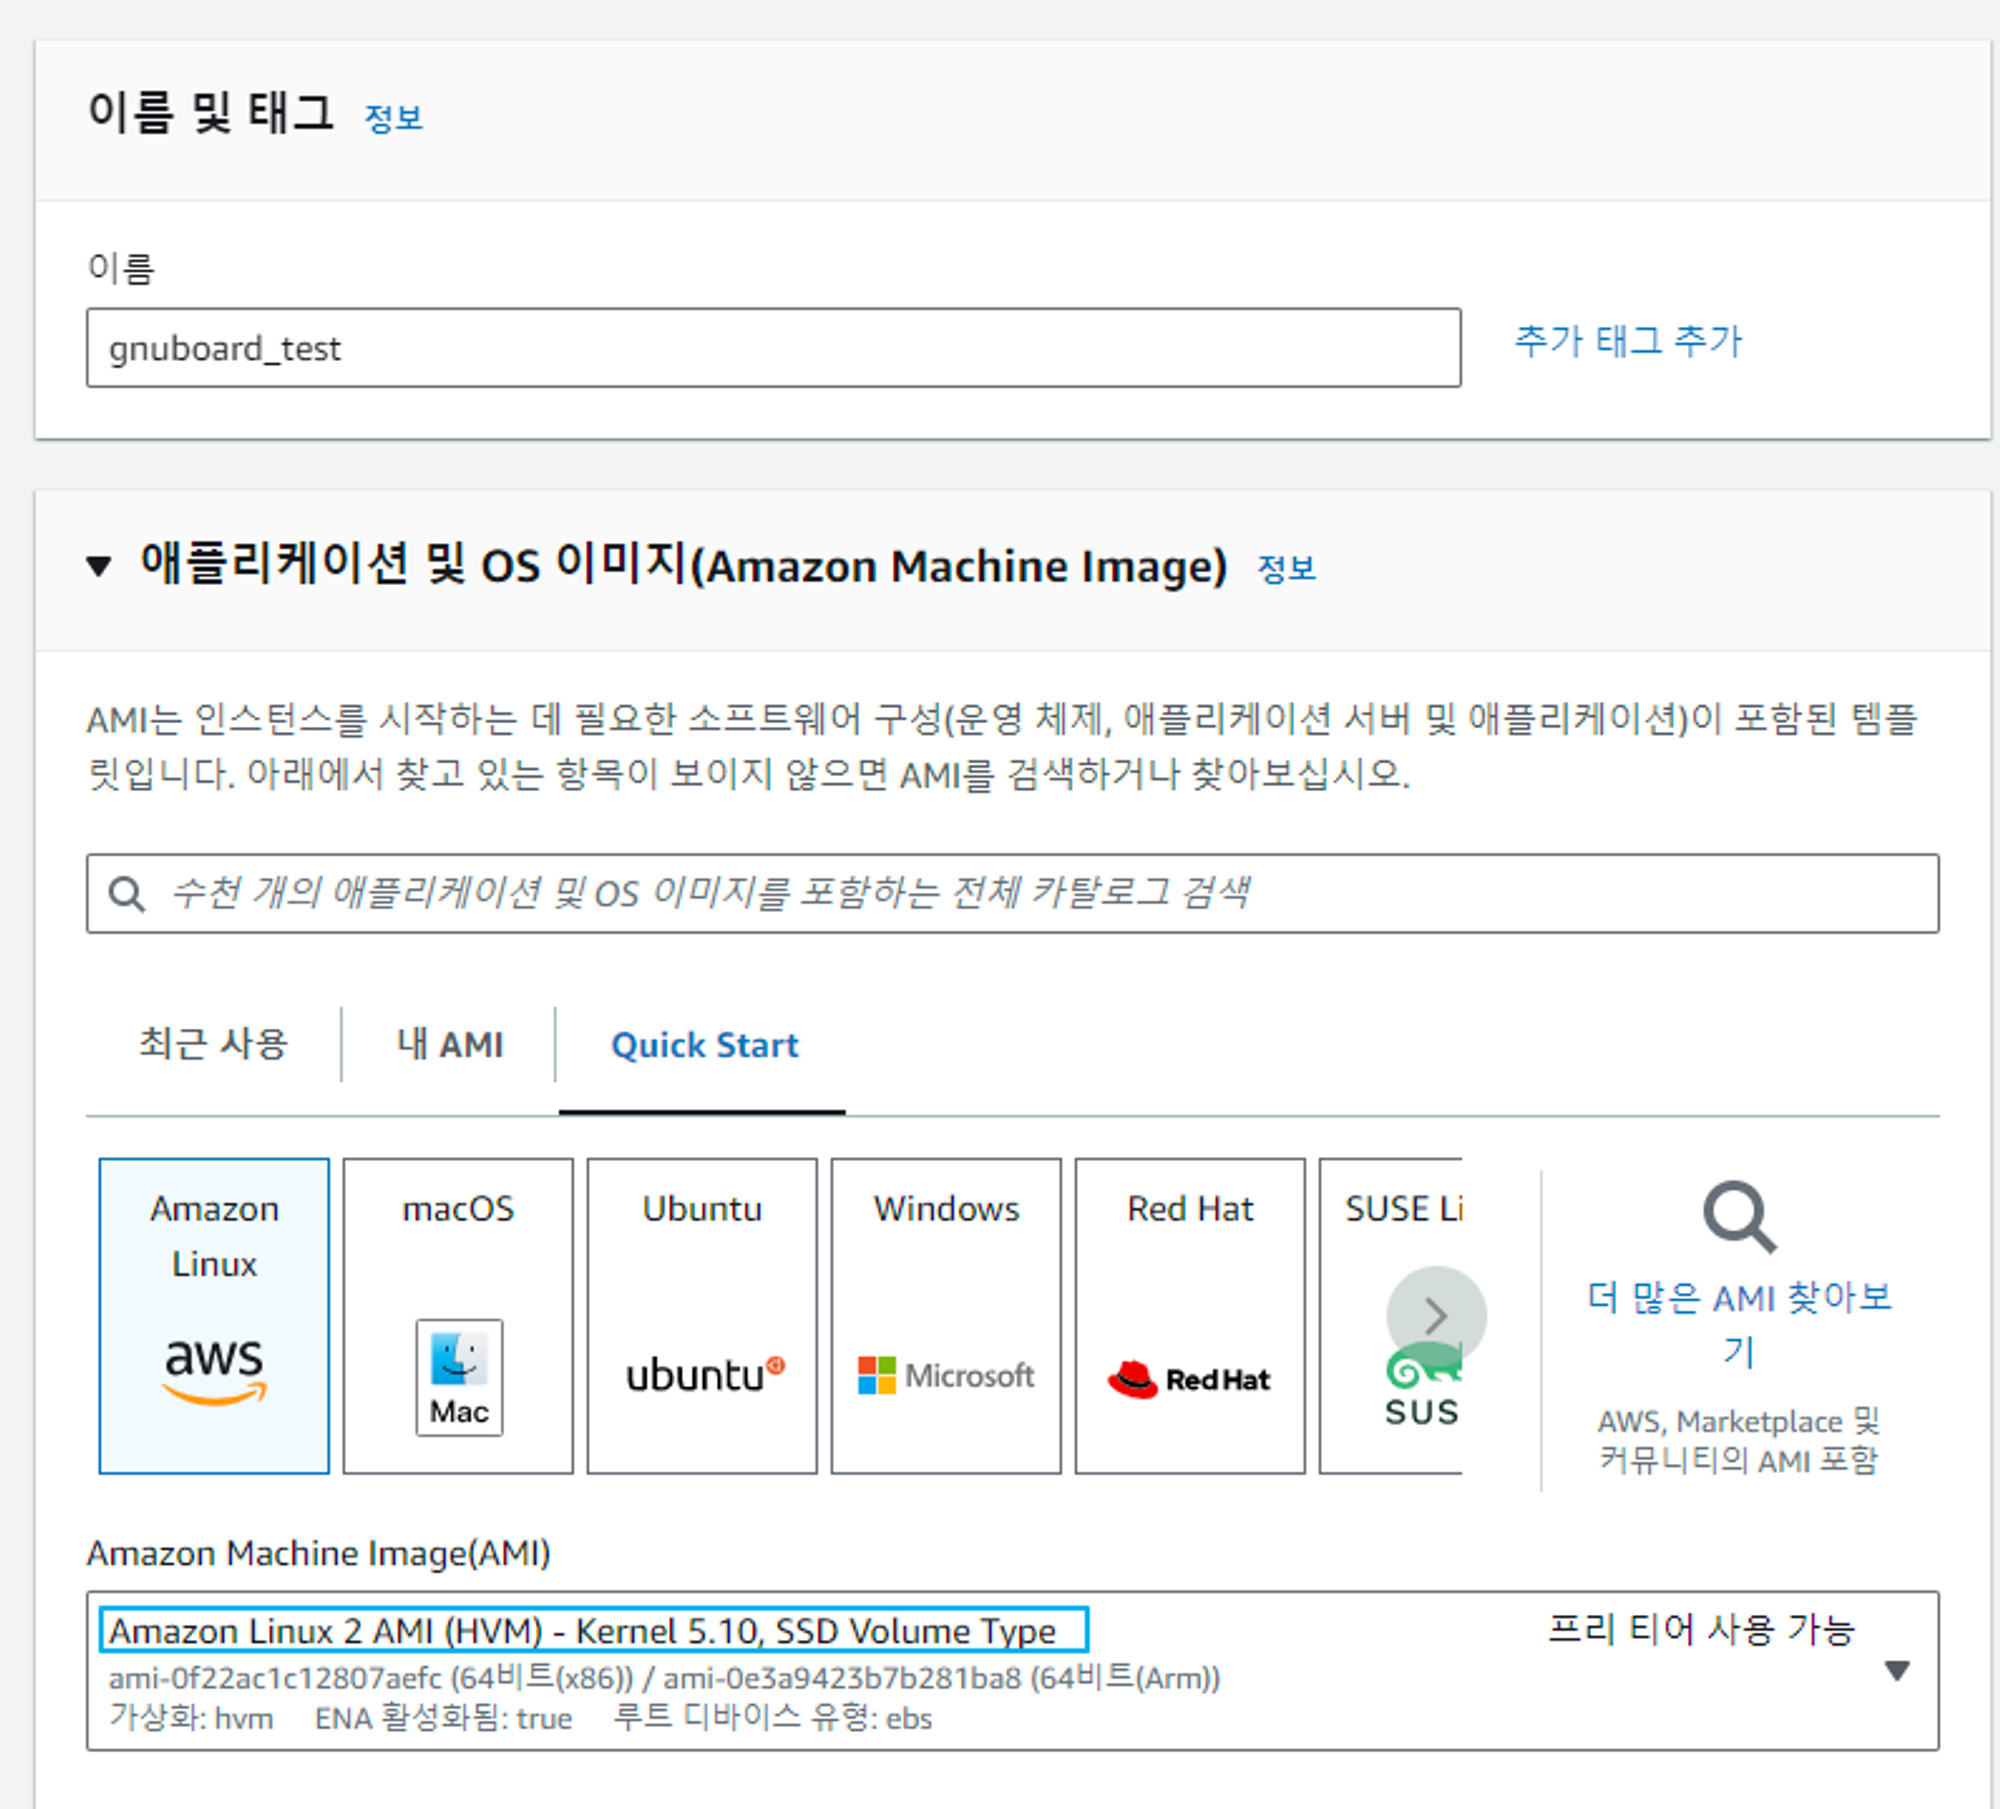Click 정보 link beside 이름 및 태그

tap(393, 118)
